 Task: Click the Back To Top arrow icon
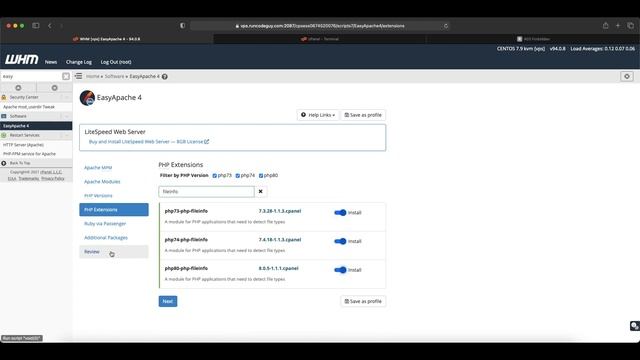tap(4, 163)
